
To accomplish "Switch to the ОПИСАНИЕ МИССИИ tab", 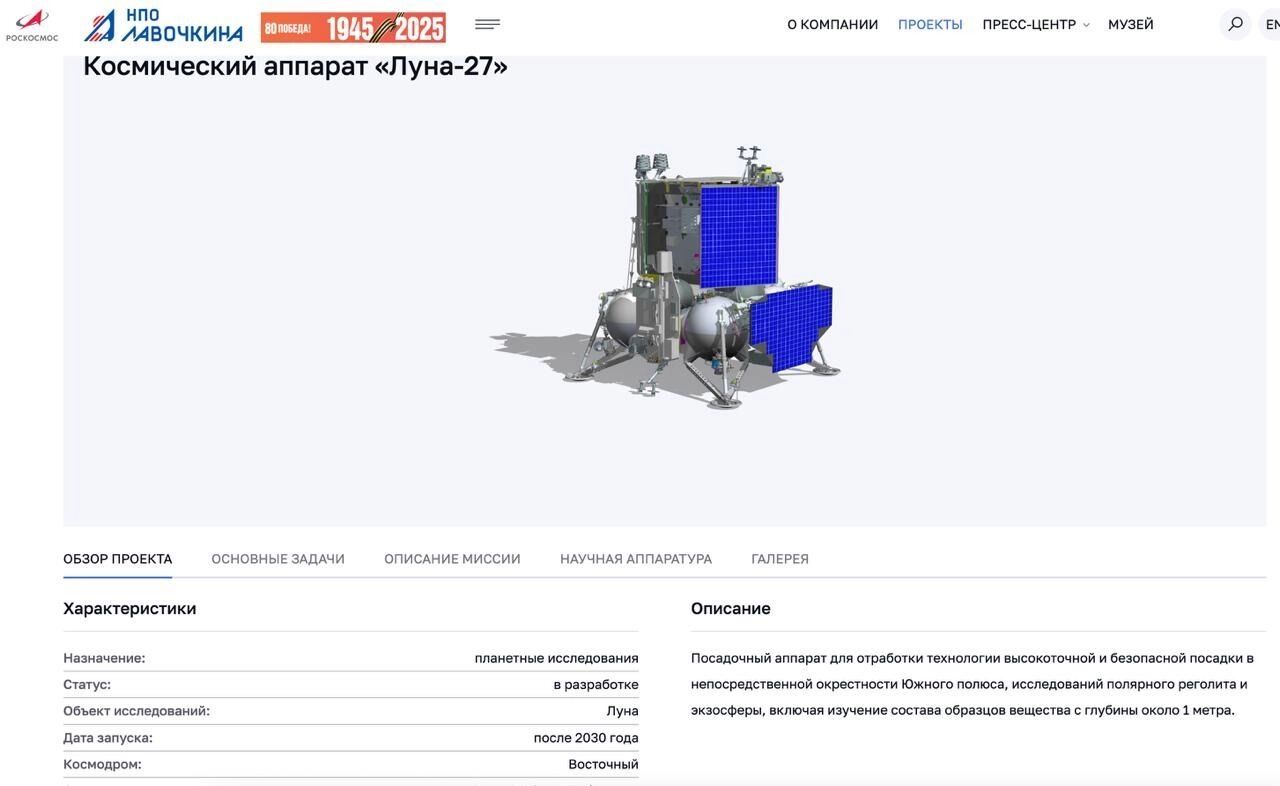I will click(452, 559).
